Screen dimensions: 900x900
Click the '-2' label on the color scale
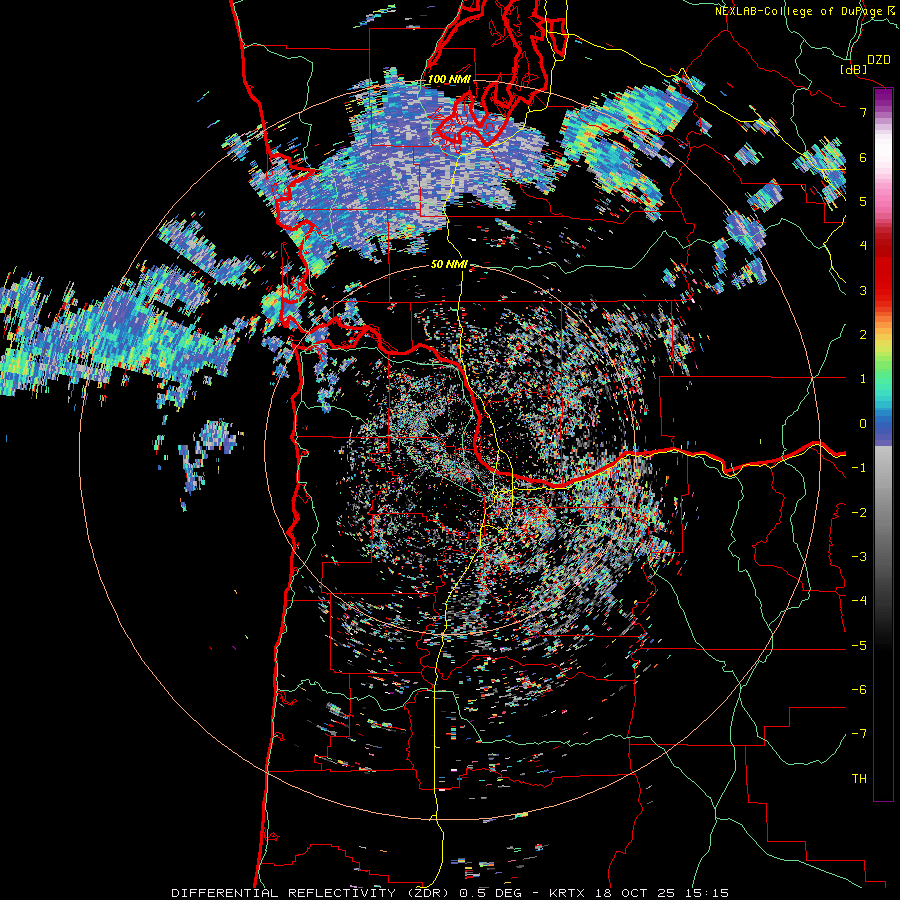tap(859, 513)
